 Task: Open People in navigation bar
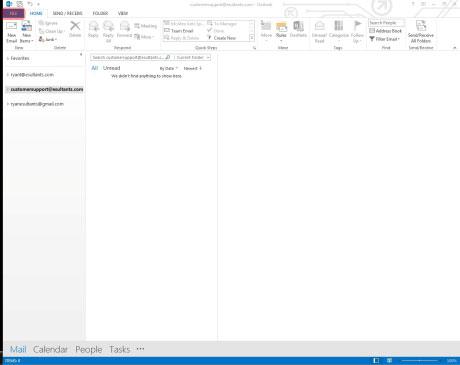click(x=89, y=349)
